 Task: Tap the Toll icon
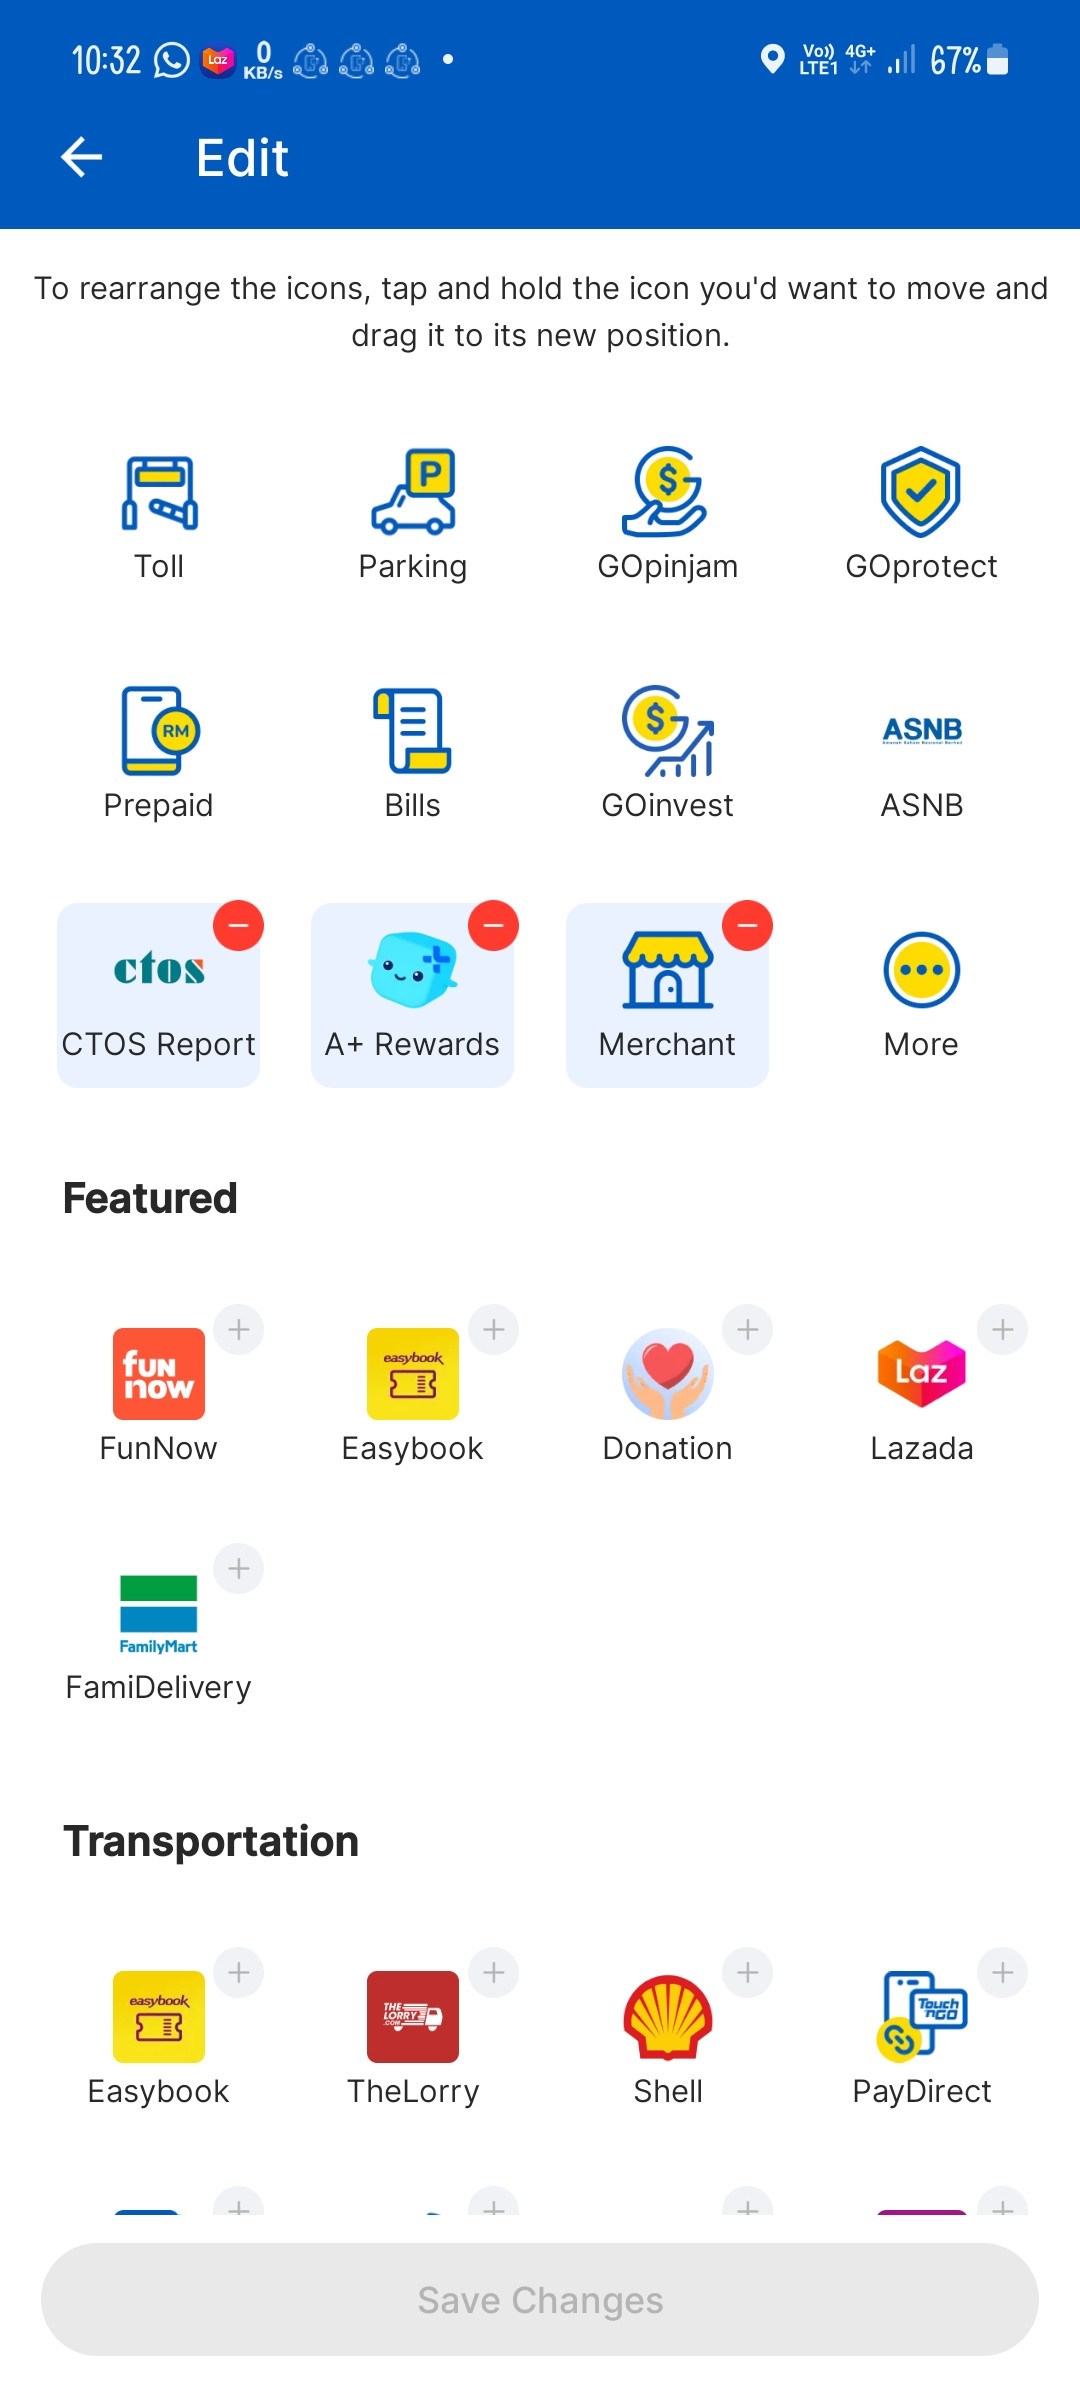(x=159, y=493)
